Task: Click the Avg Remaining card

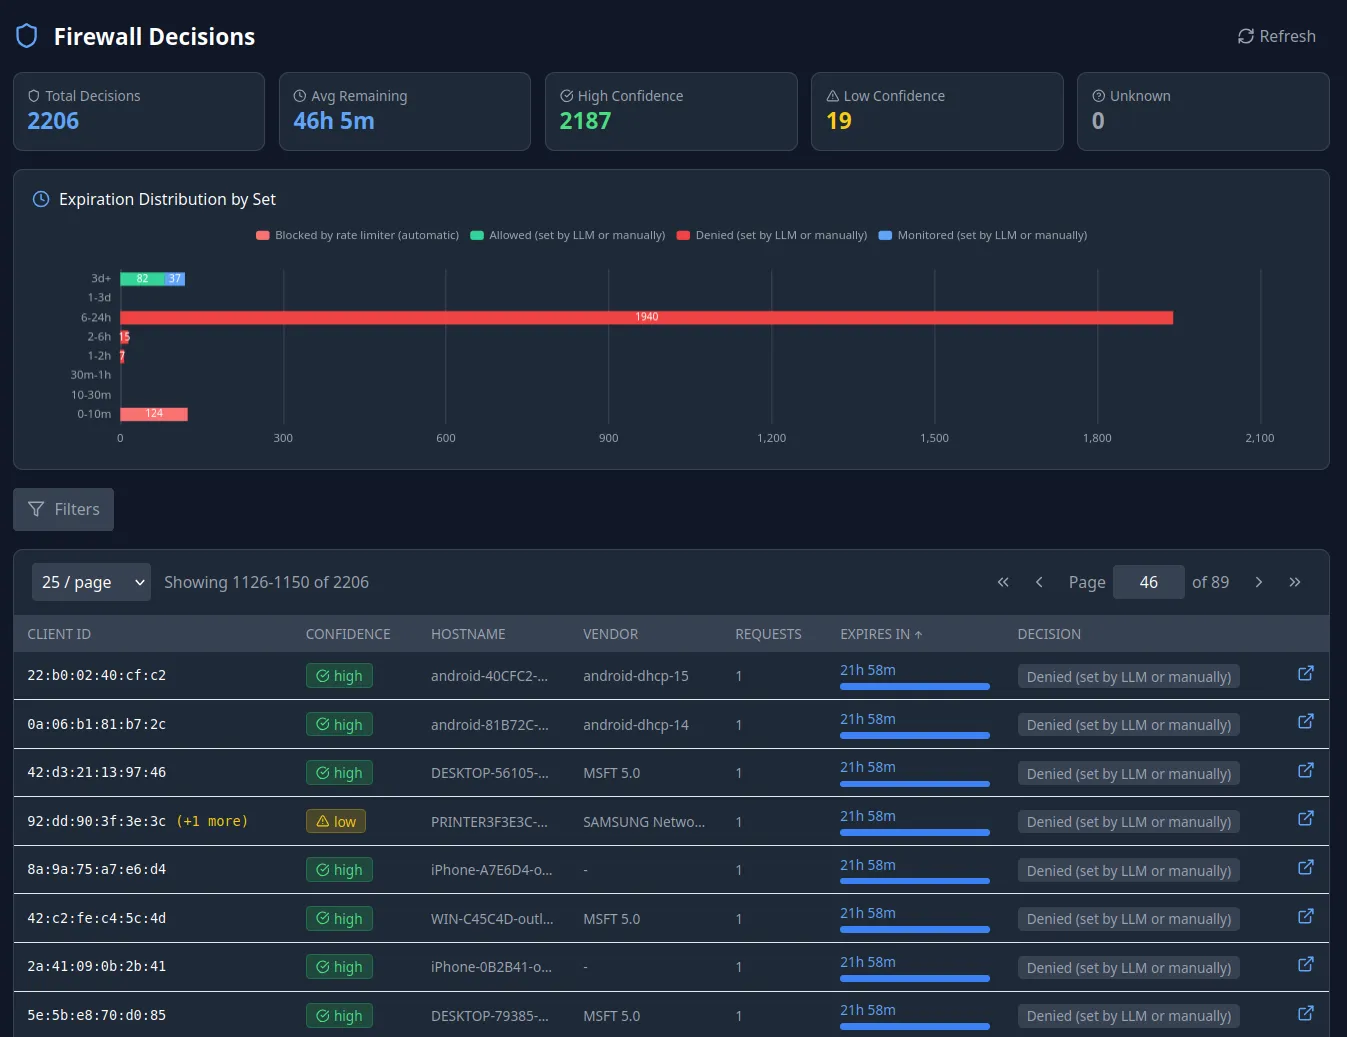Action: pos(405,111)
